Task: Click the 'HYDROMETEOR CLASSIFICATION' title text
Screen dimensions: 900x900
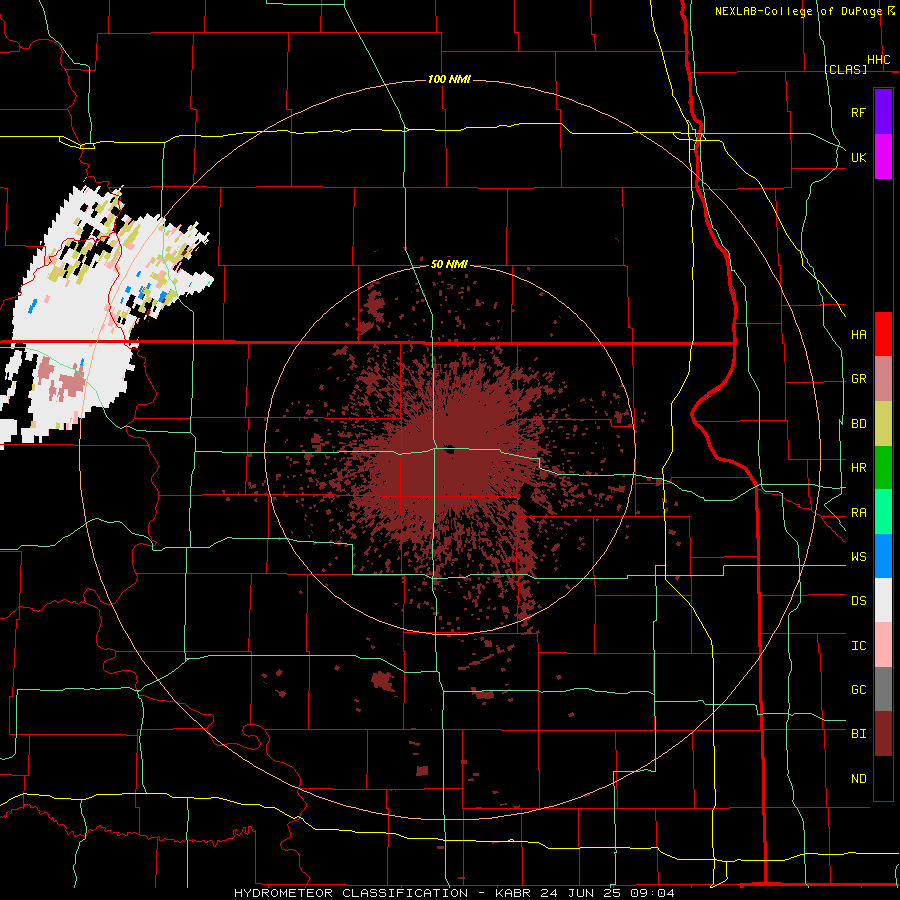Action: (351, 893)
